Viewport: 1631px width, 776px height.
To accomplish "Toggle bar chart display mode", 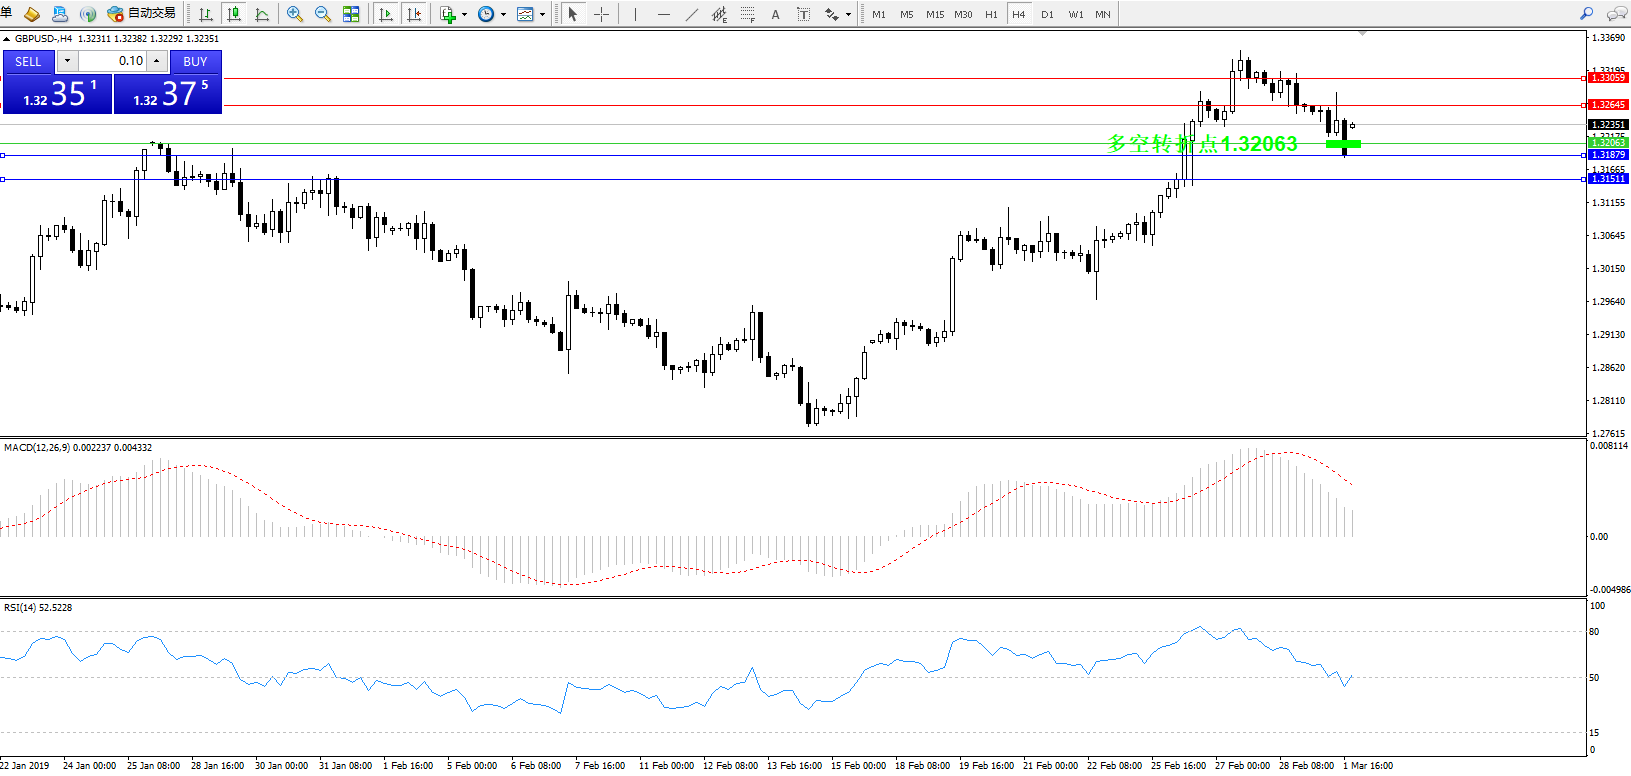I will [x=206, y=14].
